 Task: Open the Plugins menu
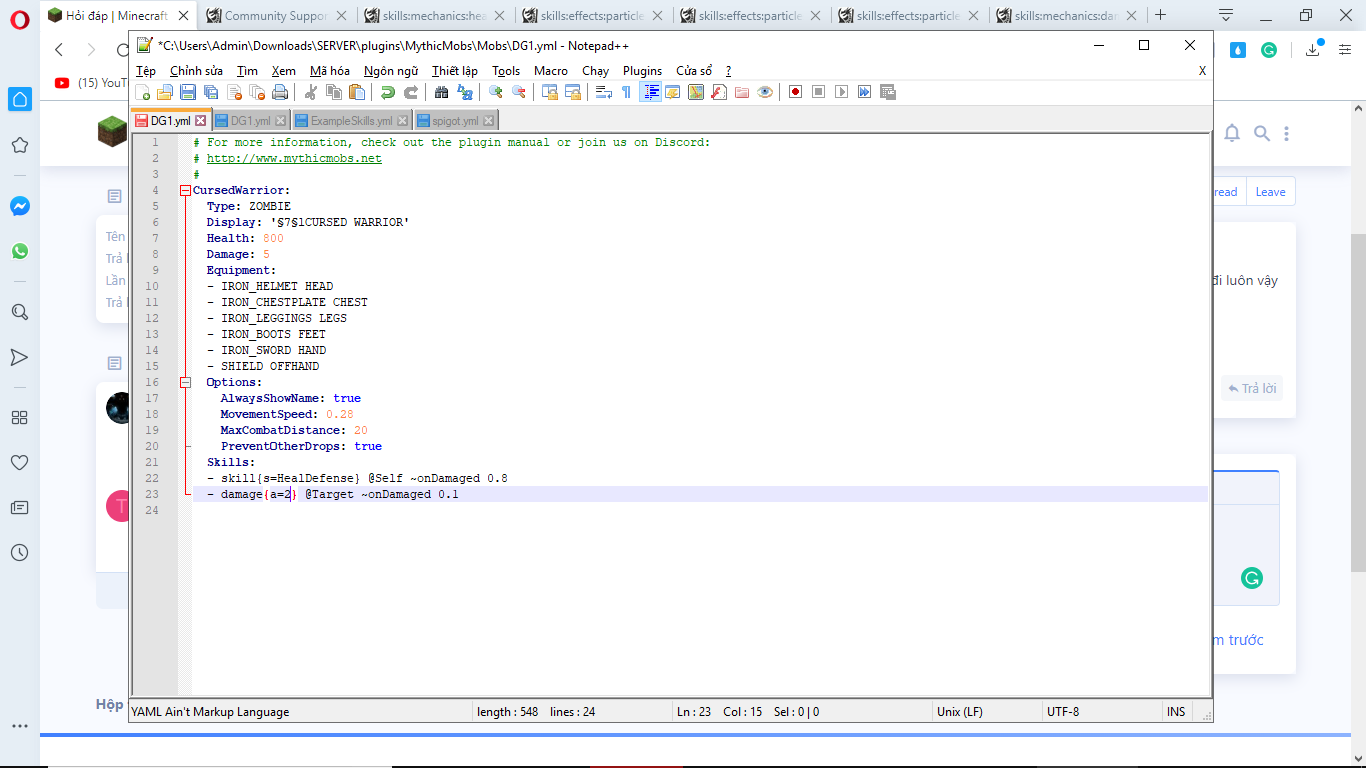point(642,71)
